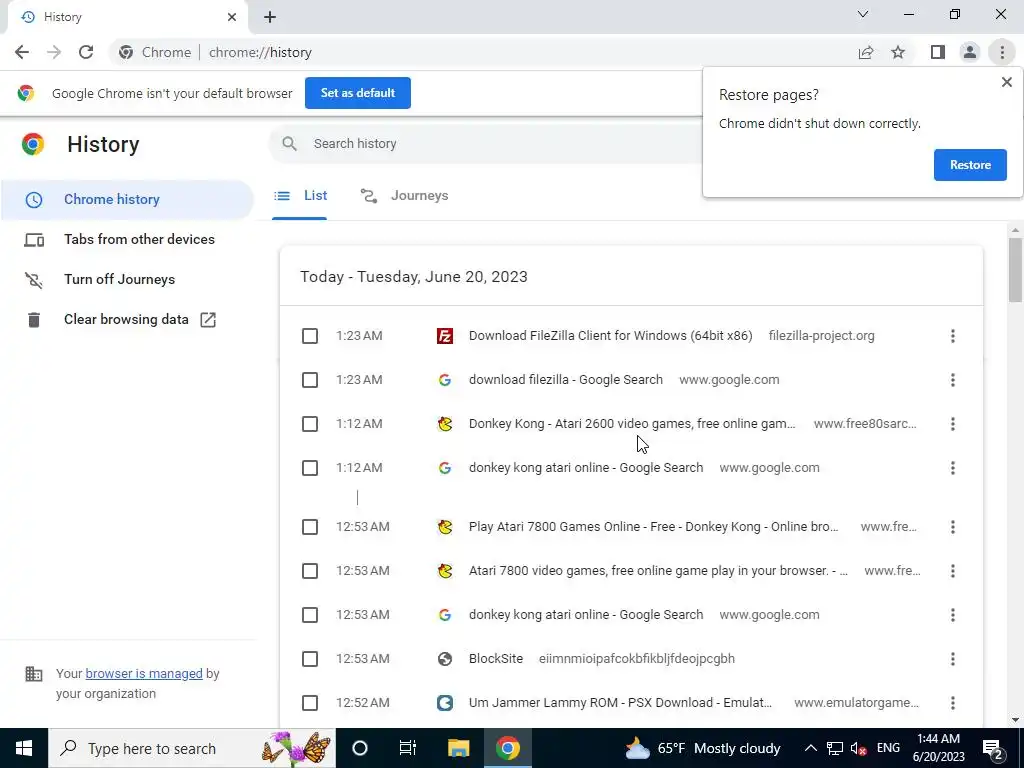The width and height of the screenshot is (1024, 768).
Task: Check the Download FileZilla Client entry checkbox
Action: pyautogui.click(x=310, y=336)
